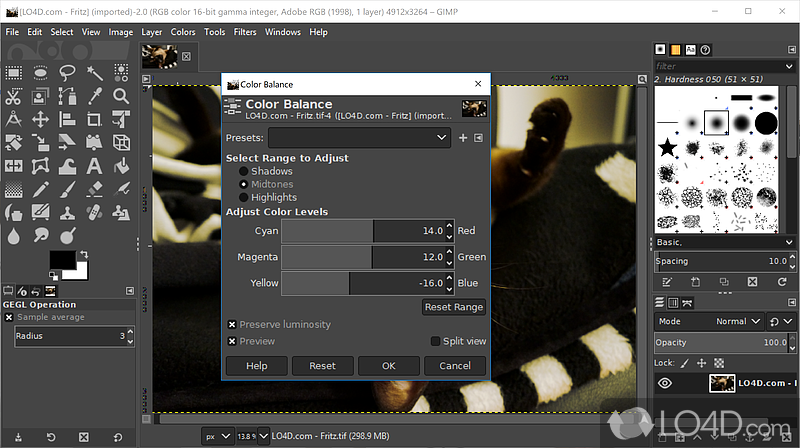Select the Shadows range option
Screen dimensions: 800x448
point(243,171)
